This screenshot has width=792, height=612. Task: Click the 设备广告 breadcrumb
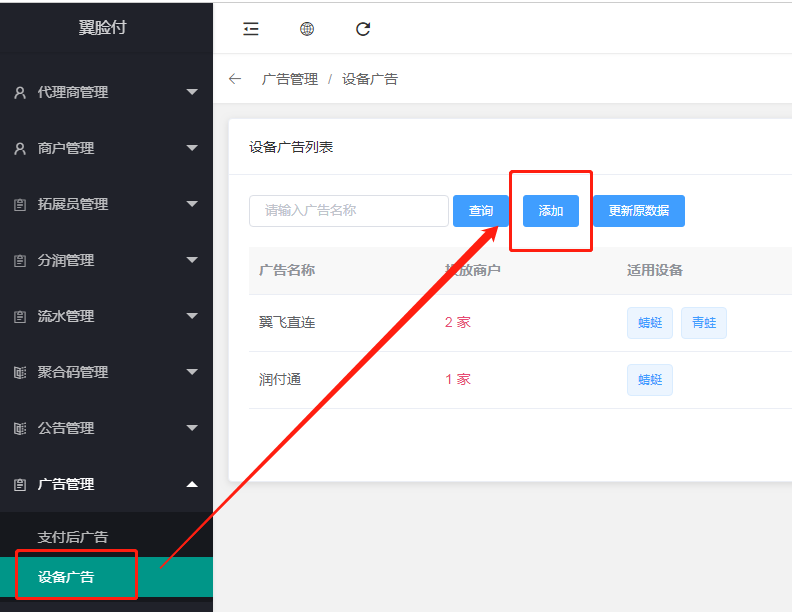click(370, 79)
